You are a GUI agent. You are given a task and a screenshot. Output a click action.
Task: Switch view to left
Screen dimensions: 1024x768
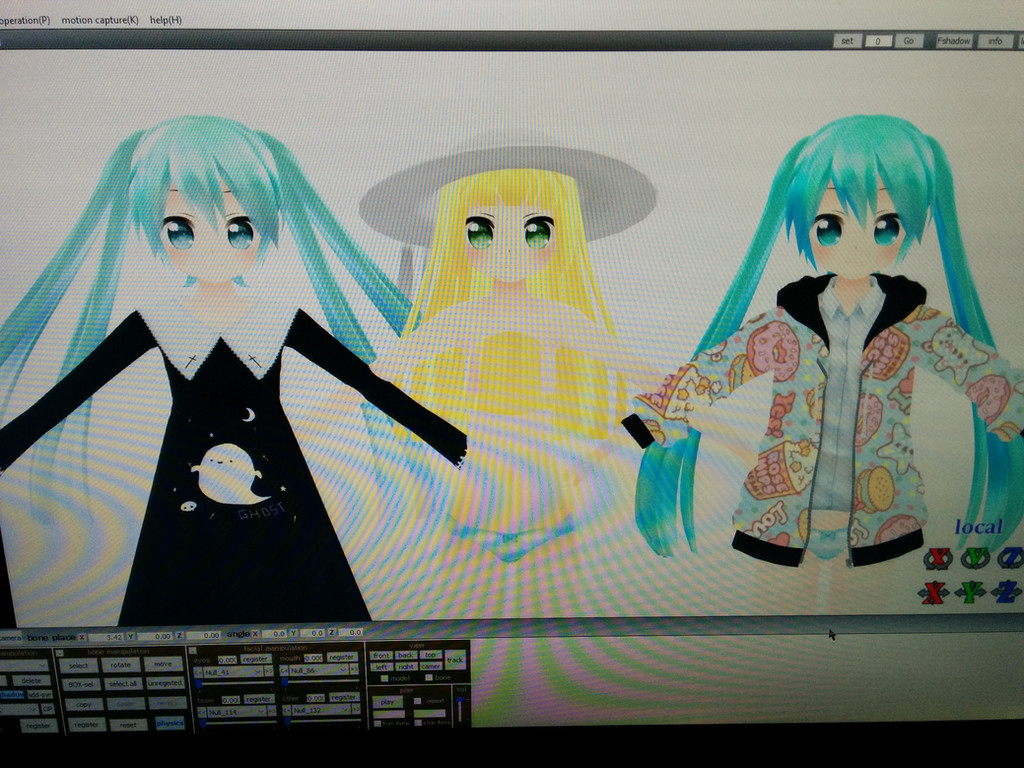[381, 667]
